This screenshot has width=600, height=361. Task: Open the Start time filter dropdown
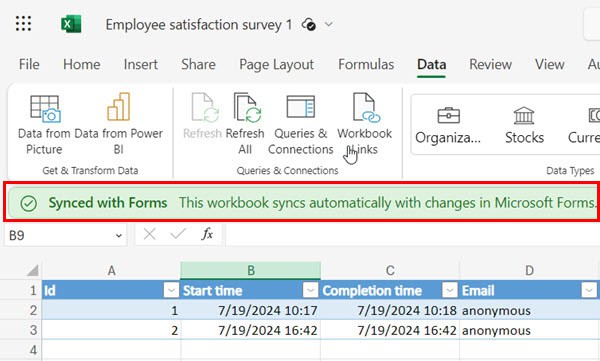(x=310, y=291)
